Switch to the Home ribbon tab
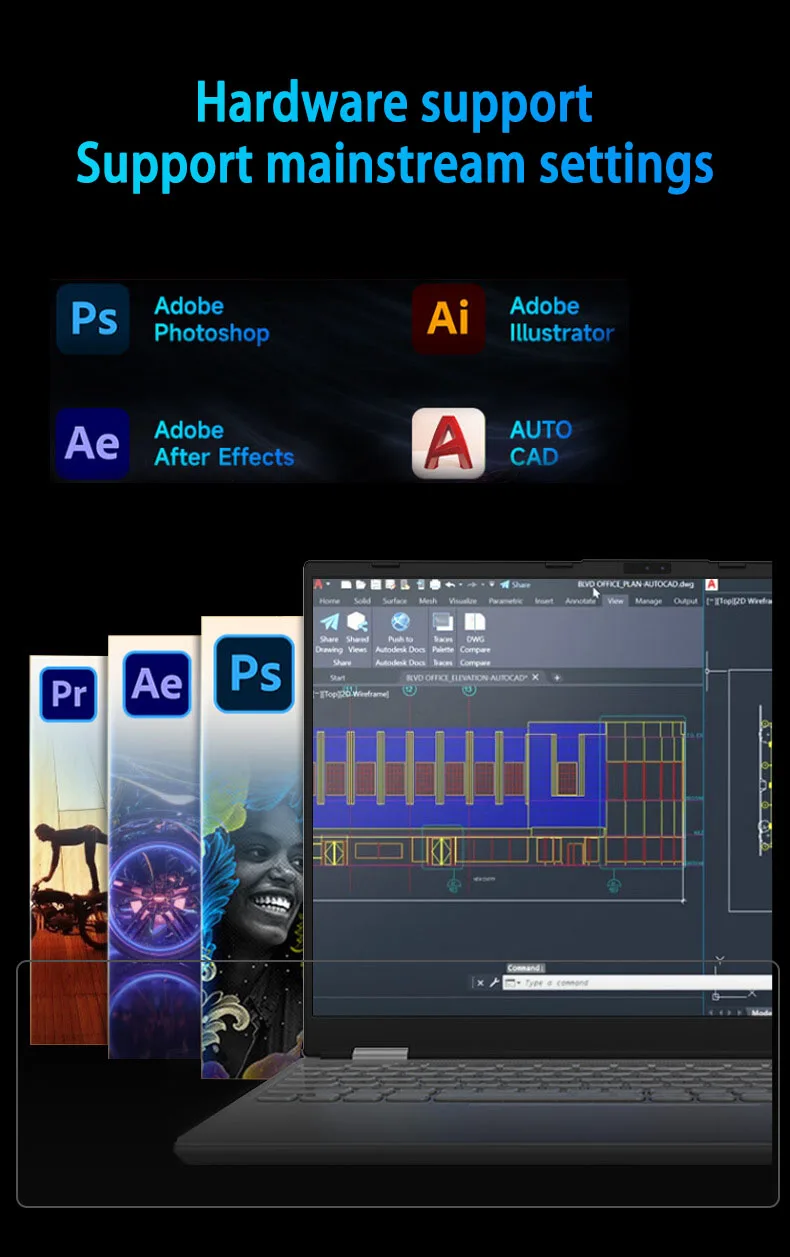Image resolution: width=790 pixels, height=1257 pixels. tap(329, 601)
